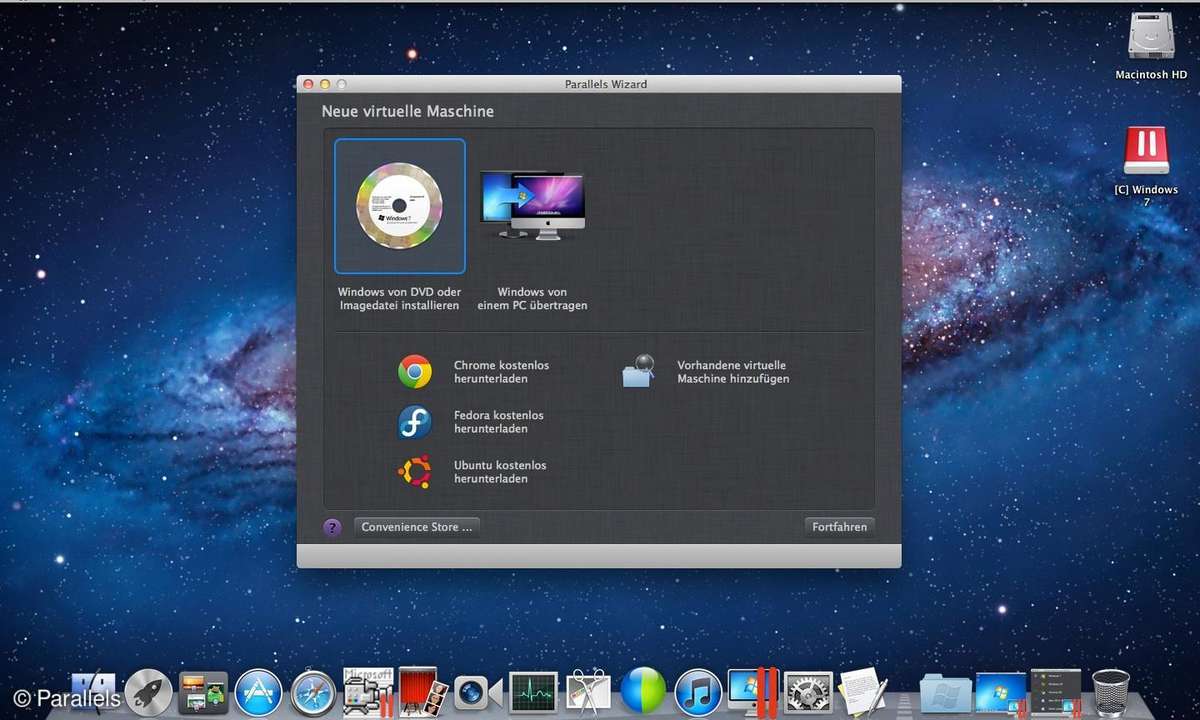
Task: Open Launchpad rocket icon in dock
Action: [149, 692]
